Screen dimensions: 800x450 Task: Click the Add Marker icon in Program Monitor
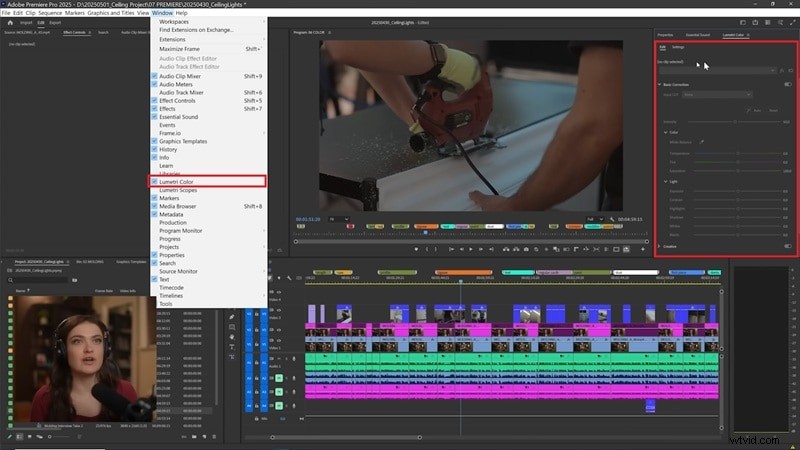416,249
